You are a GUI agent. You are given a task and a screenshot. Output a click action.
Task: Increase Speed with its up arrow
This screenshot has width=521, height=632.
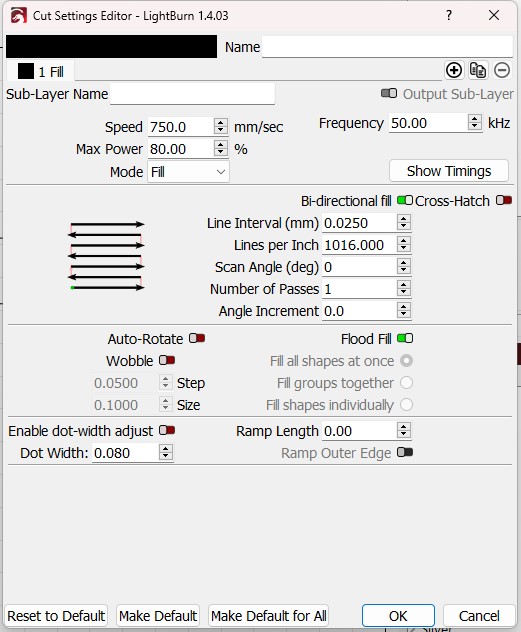pyautogui.click(x=220, y=123)
